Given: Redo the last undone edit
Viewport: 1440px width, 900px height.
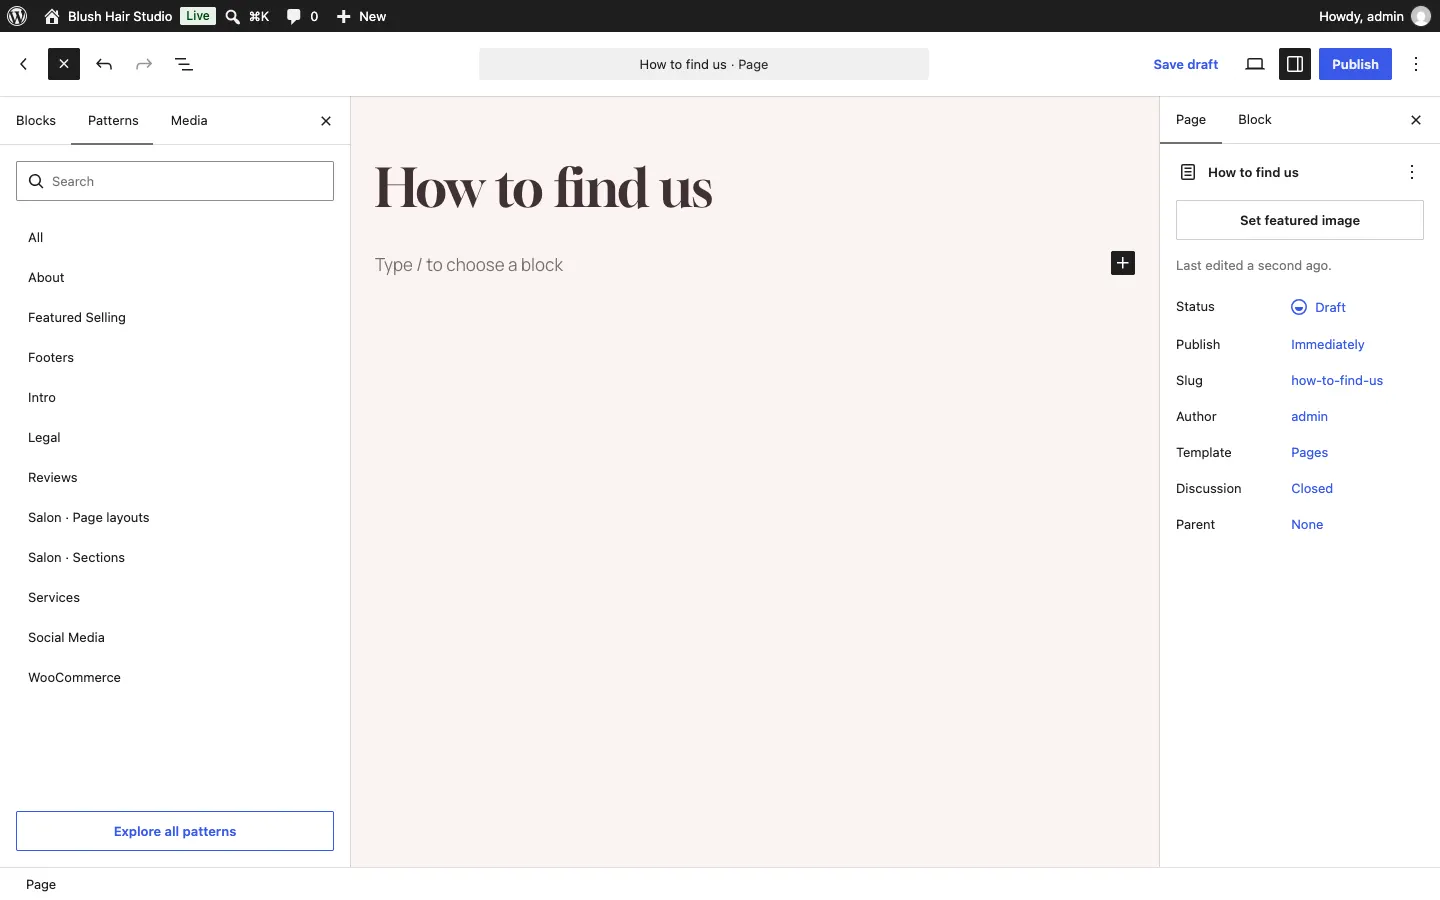Looking at the screenshot, I should click(144, 64).
